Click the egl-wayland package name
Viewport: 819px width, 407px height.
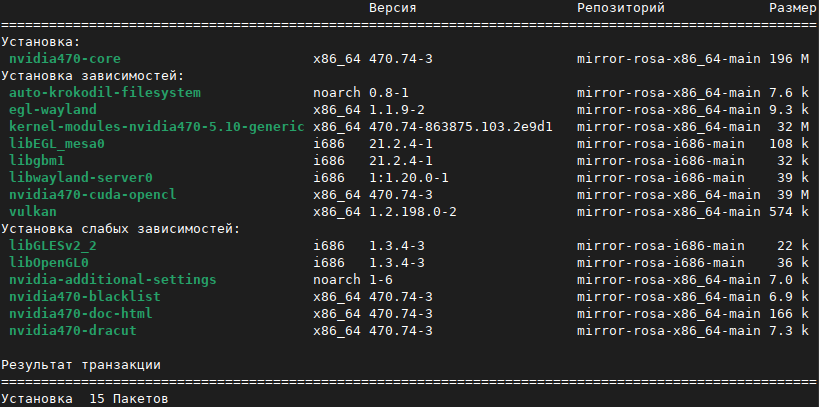pyautogui.click(x=52, y=110)
